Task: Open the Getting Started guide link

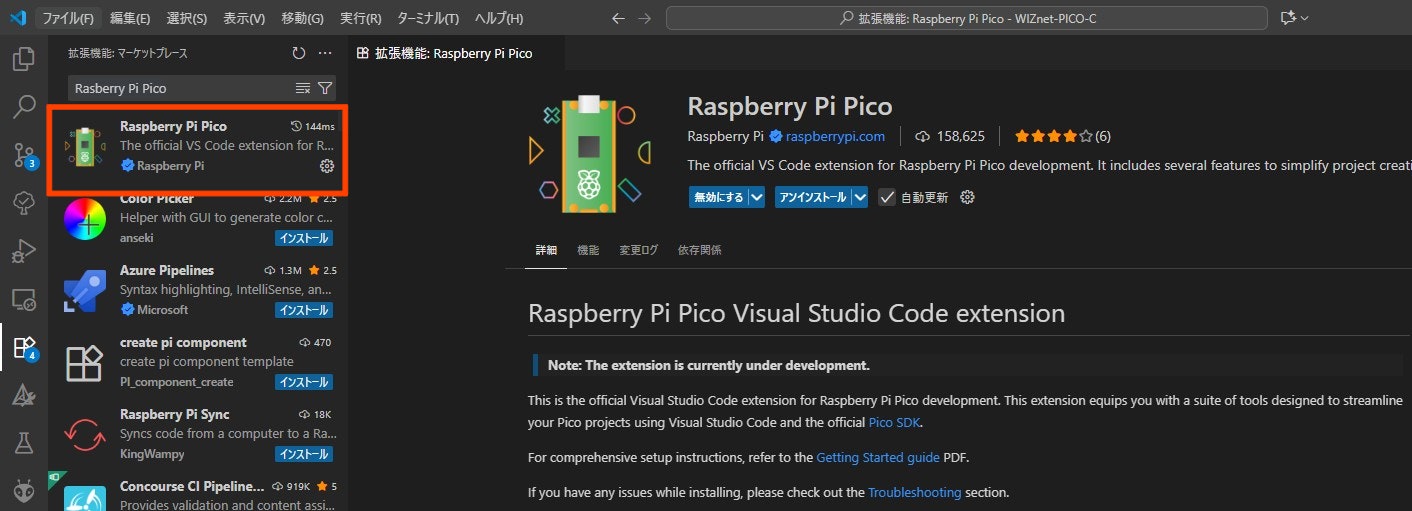Action: [878, 457]
